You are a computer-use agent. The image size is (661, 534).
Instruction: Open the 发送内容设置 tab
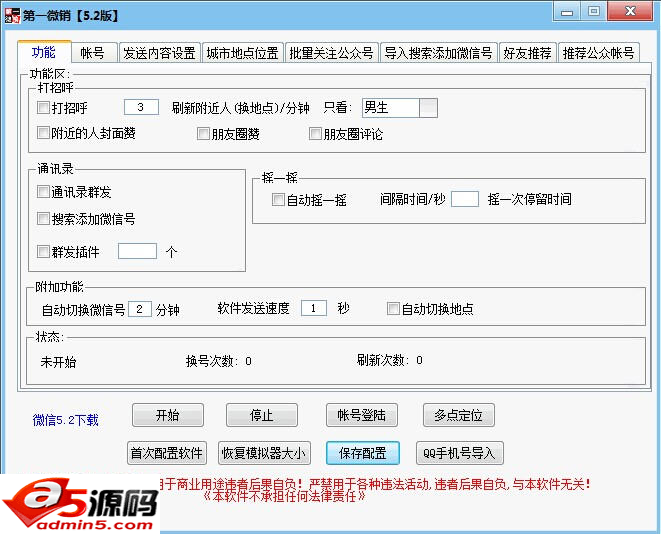tap(159, 53)
